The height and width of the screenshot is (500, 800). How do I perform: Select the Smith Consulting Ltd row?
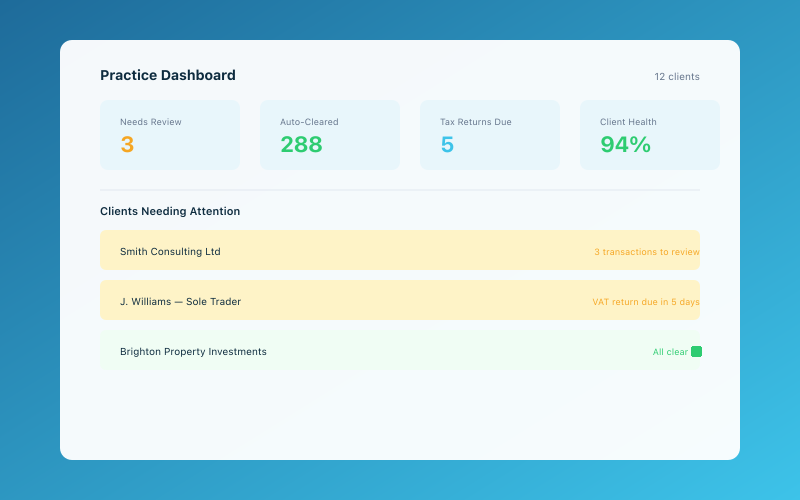coord(400,250)
